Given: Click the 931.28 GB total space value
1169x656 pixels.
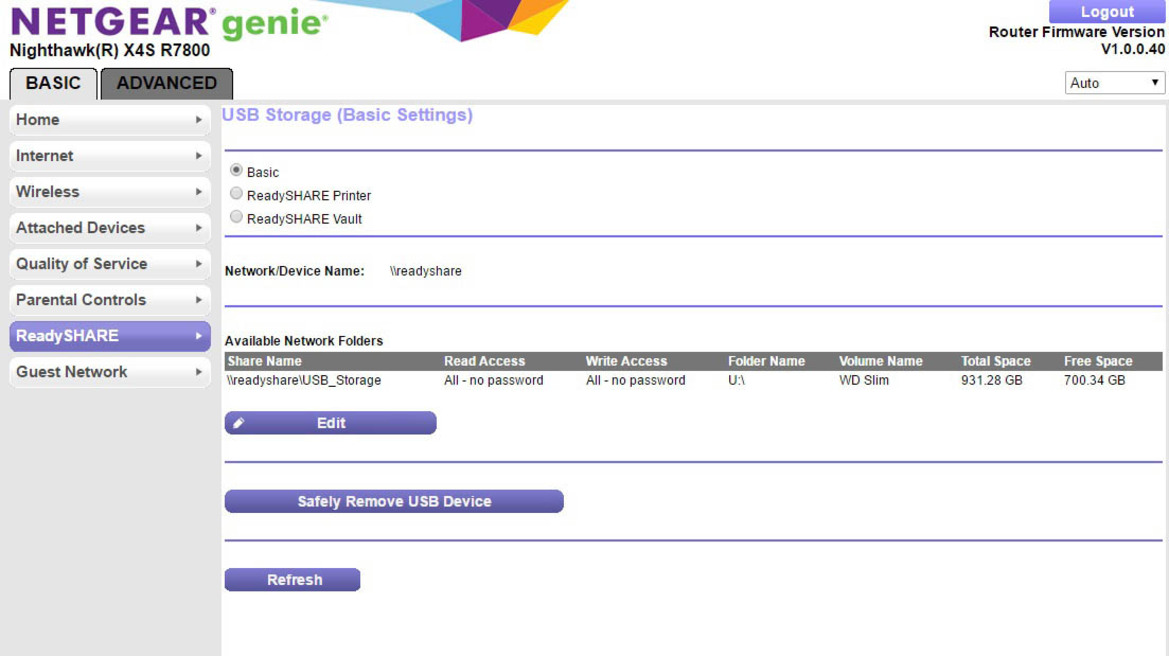Looking at the screenshot, I should [x=992, y=380].
